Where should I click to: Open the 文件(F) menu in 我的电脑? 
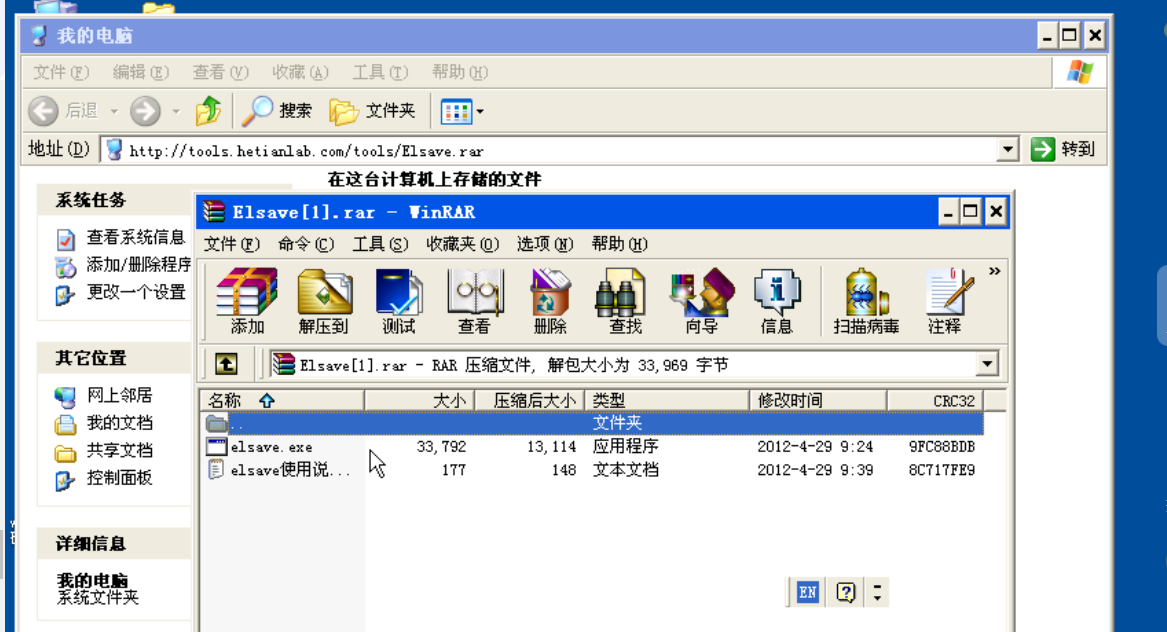pos(61,72)
